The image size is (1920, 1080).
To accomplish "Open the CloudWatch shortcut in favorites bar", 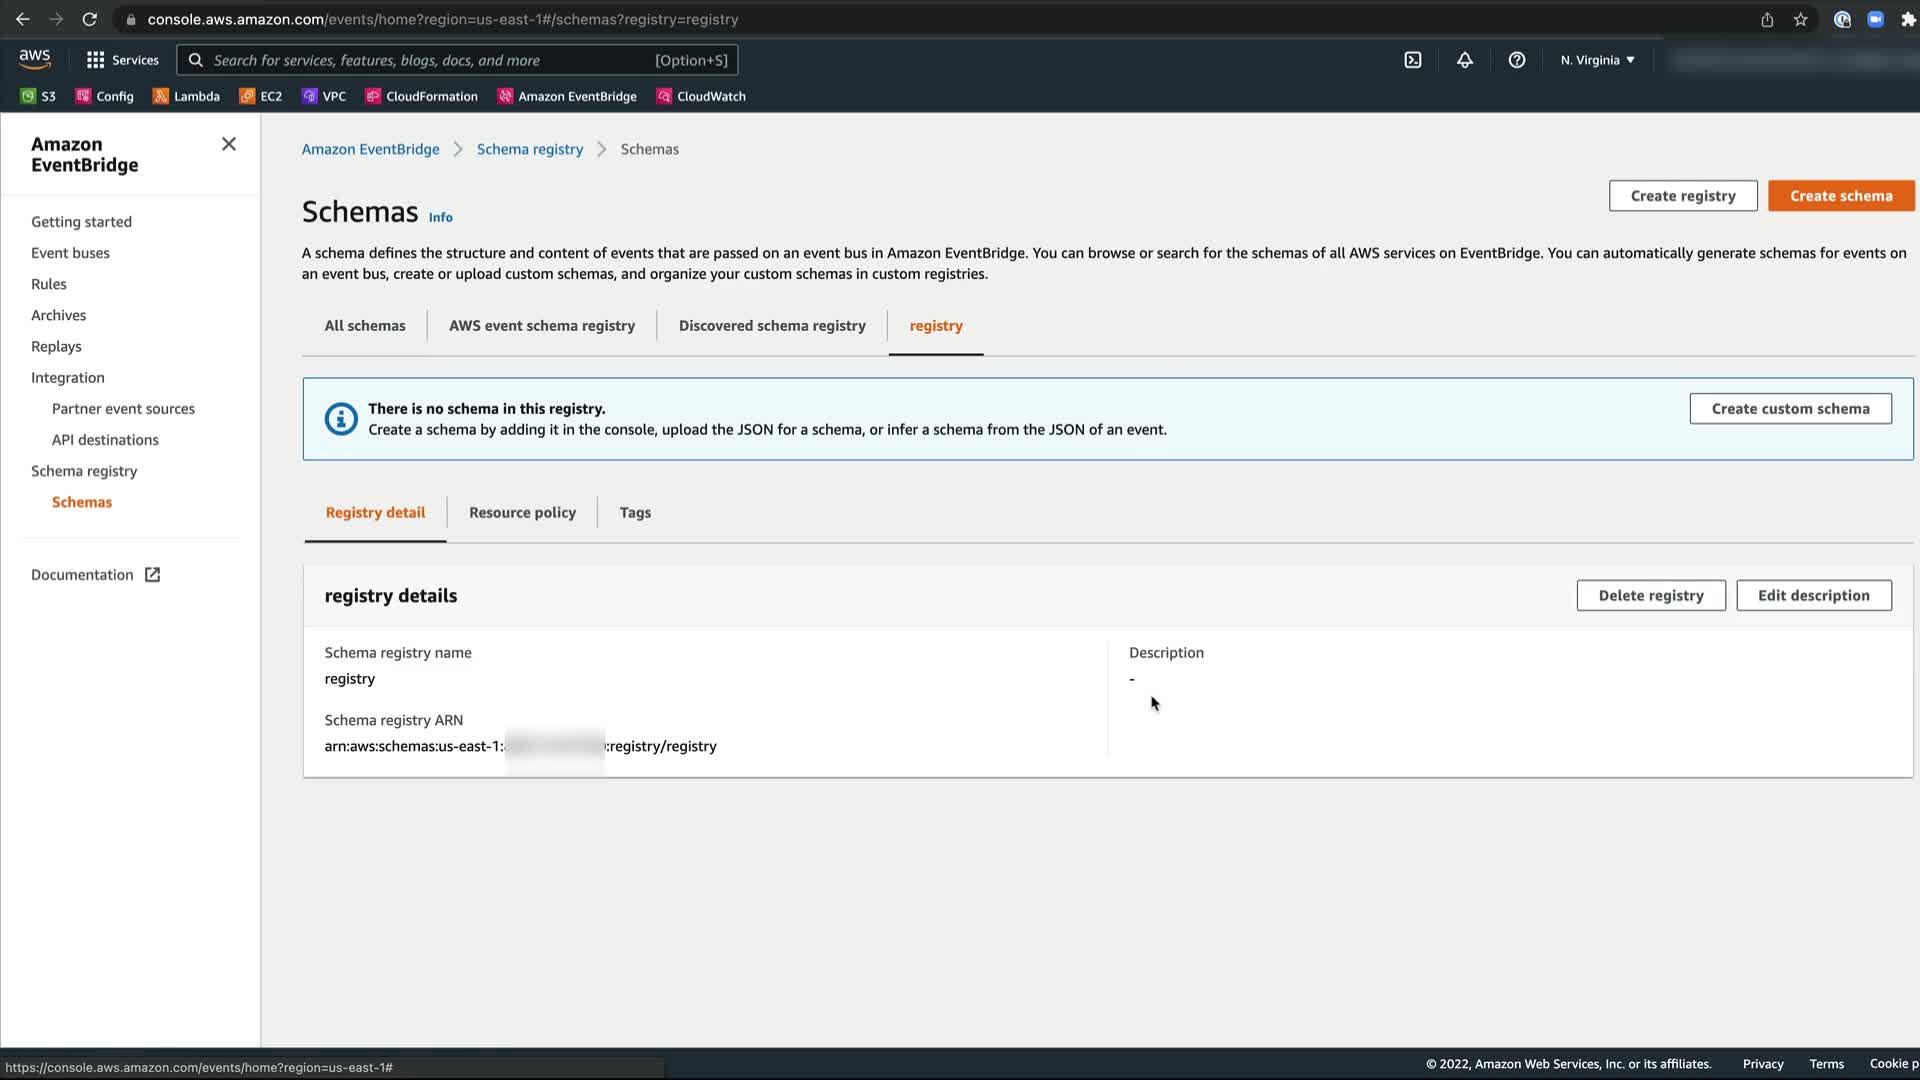I will (x=701, y=96).
